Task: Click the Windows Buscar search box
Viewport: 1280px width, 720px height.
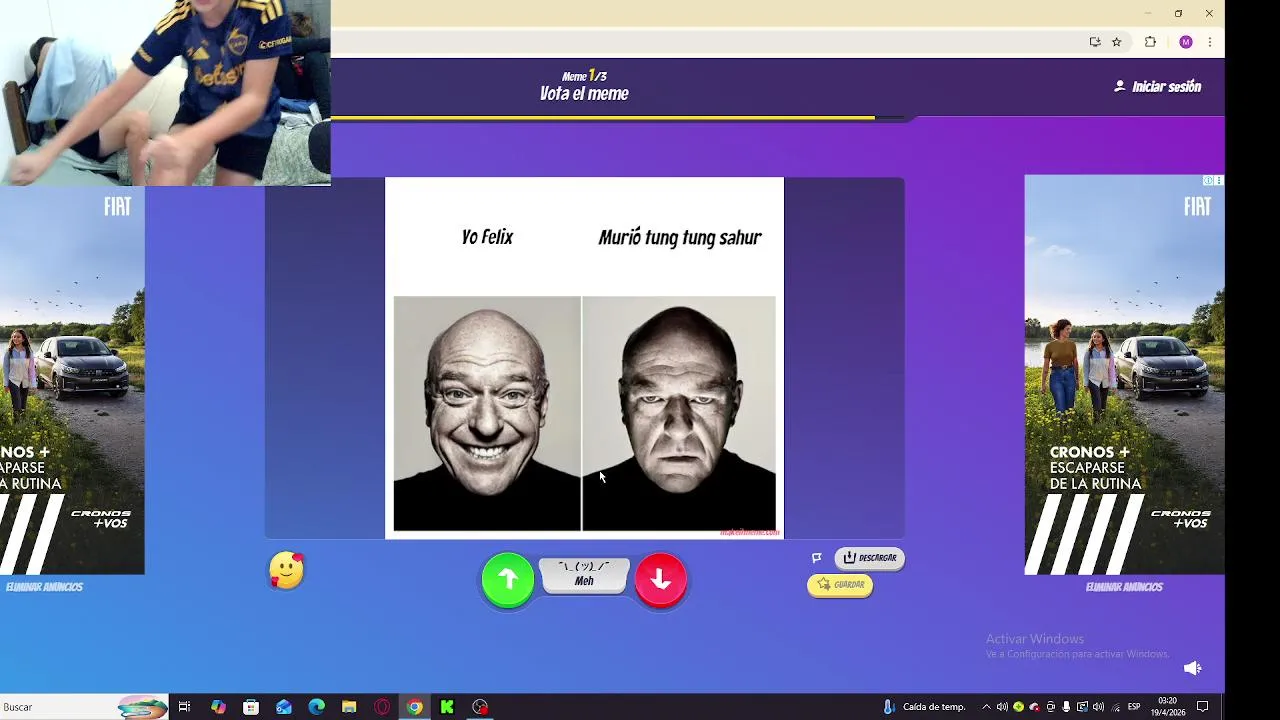Action: click(x=84, y=707)
